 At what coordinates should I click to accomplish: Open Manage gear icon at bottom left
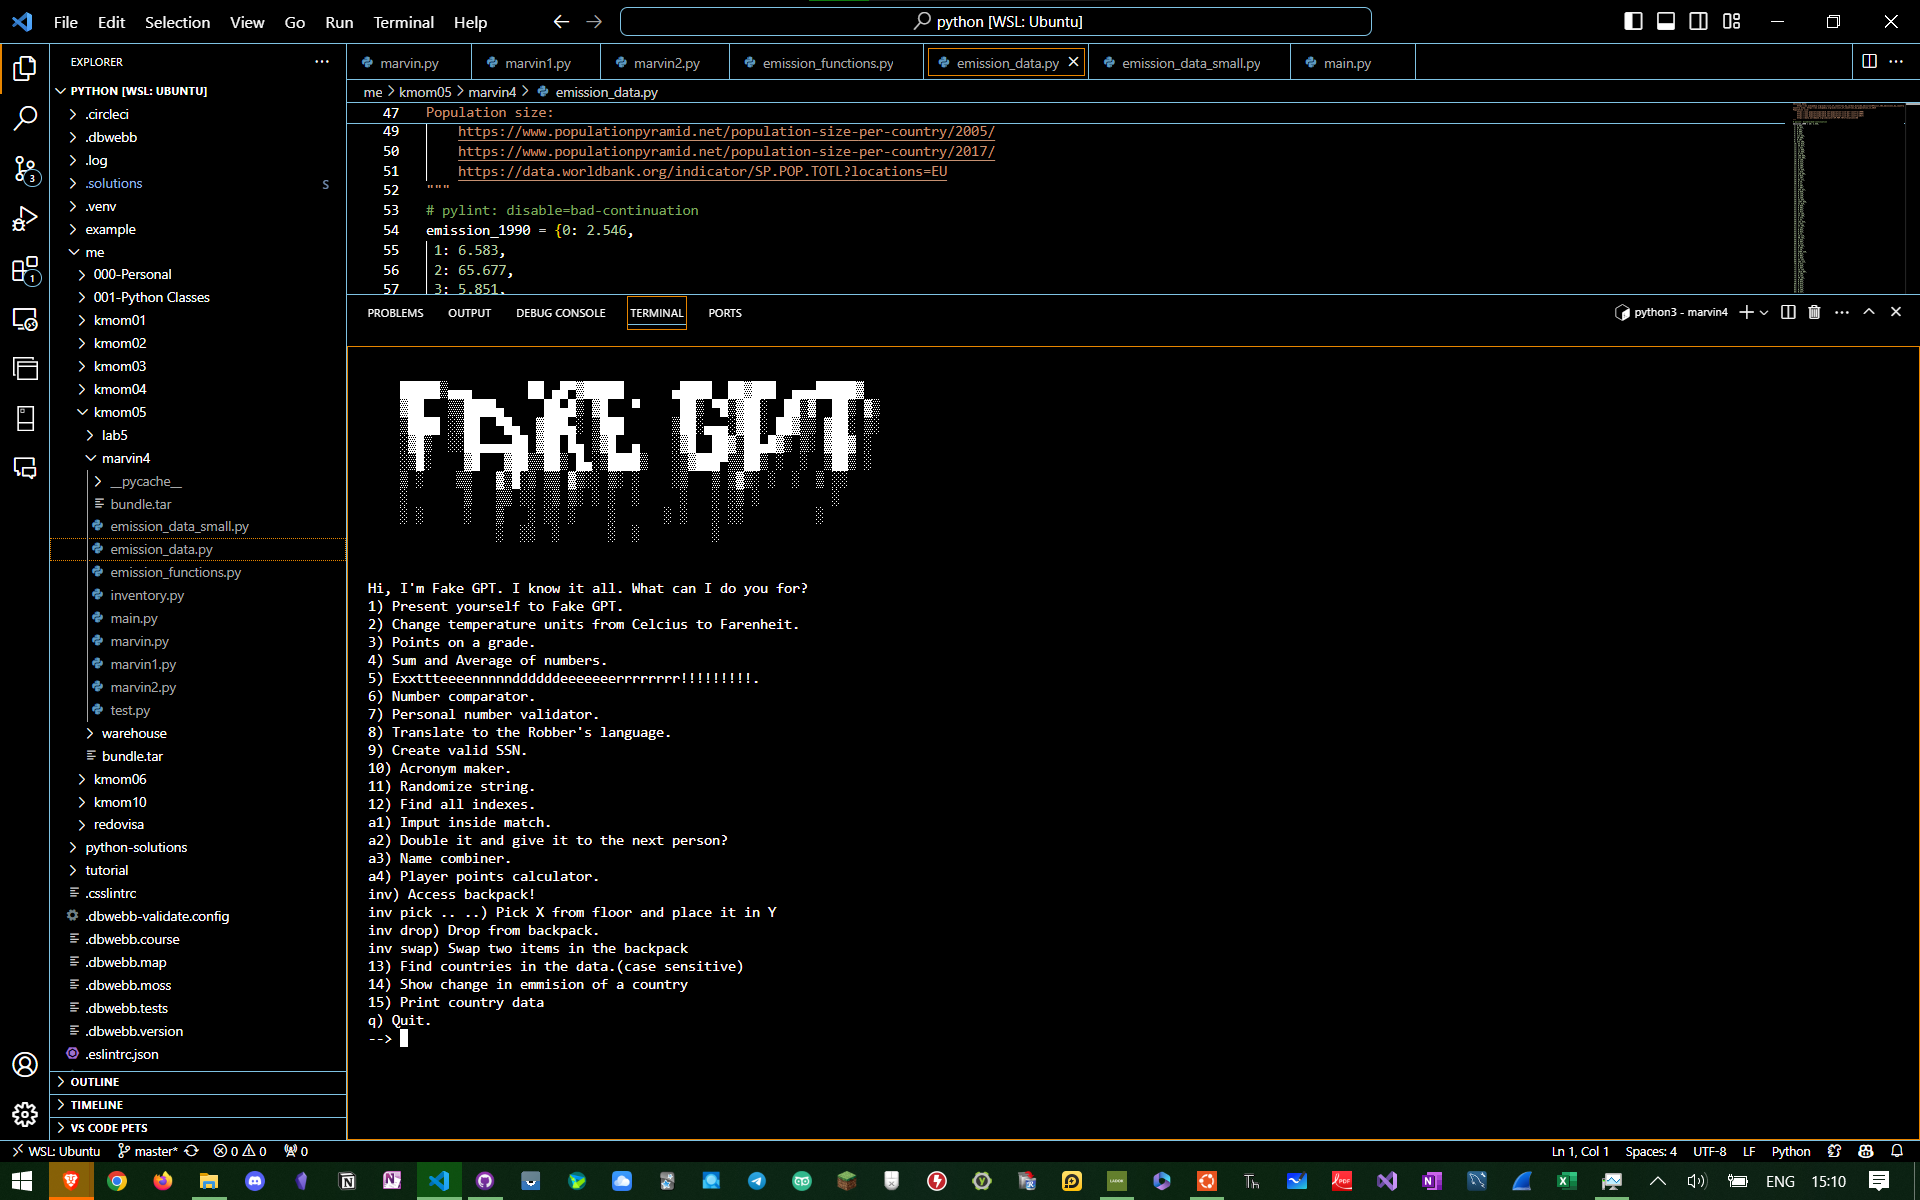[x=25, y=1114]
